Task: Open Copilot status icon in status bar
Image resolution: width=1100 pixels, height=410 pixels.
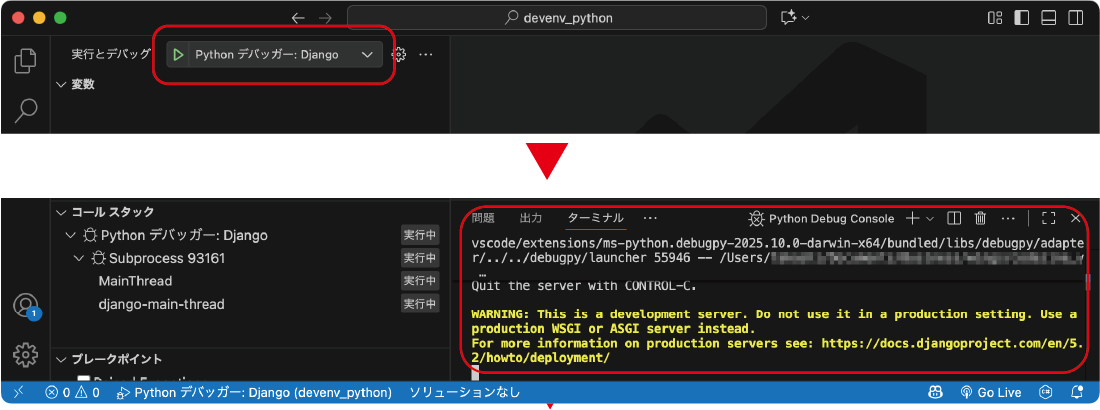Action: coord(935,392)
